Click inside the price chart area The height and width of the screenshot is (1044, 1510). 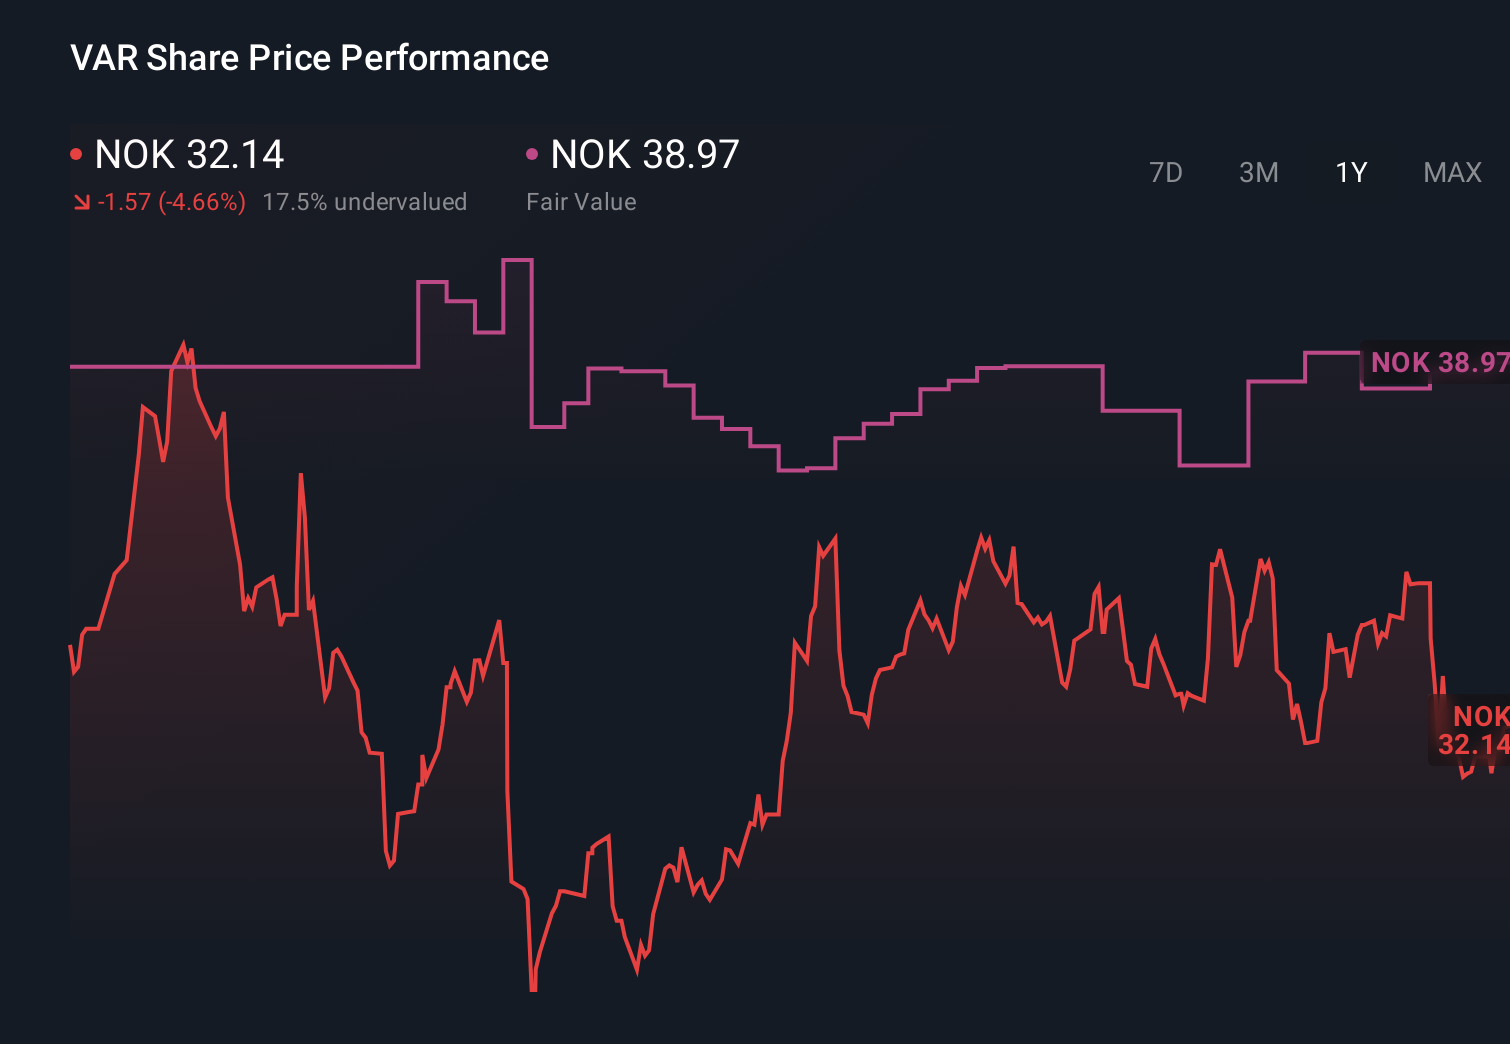pyautogui.click(x=750, y=650)
